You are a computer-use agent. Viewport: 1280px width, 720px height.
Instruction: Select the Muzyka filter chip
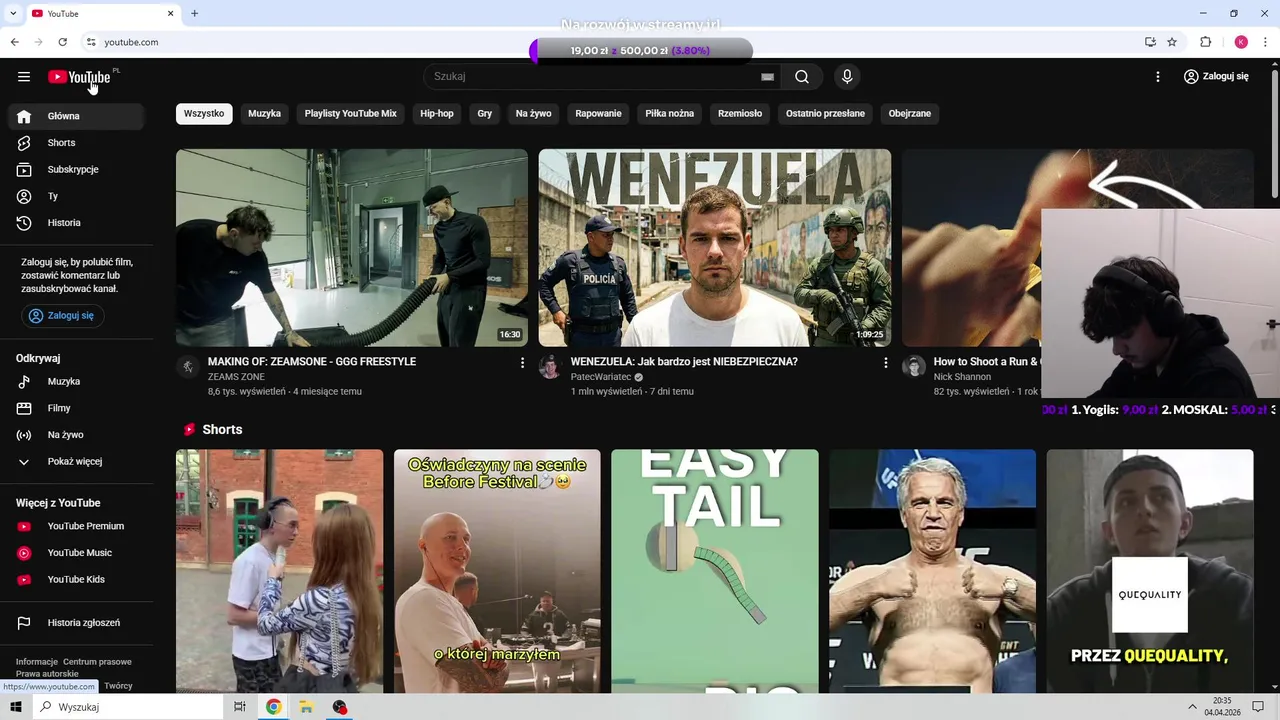(x=264, y=114)
